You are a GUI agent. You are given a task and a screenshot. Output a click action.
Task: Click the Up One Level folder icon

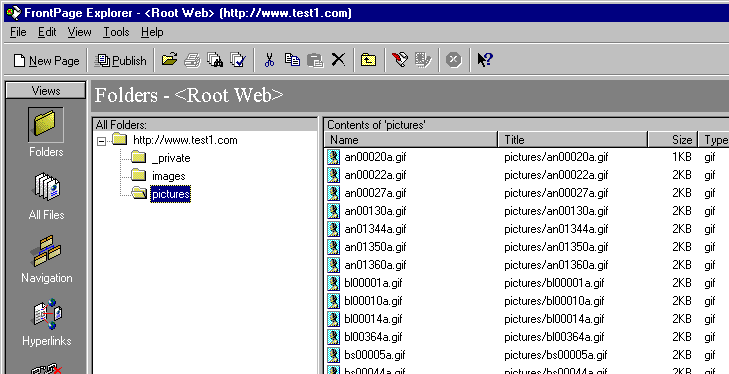coord(369,60)
